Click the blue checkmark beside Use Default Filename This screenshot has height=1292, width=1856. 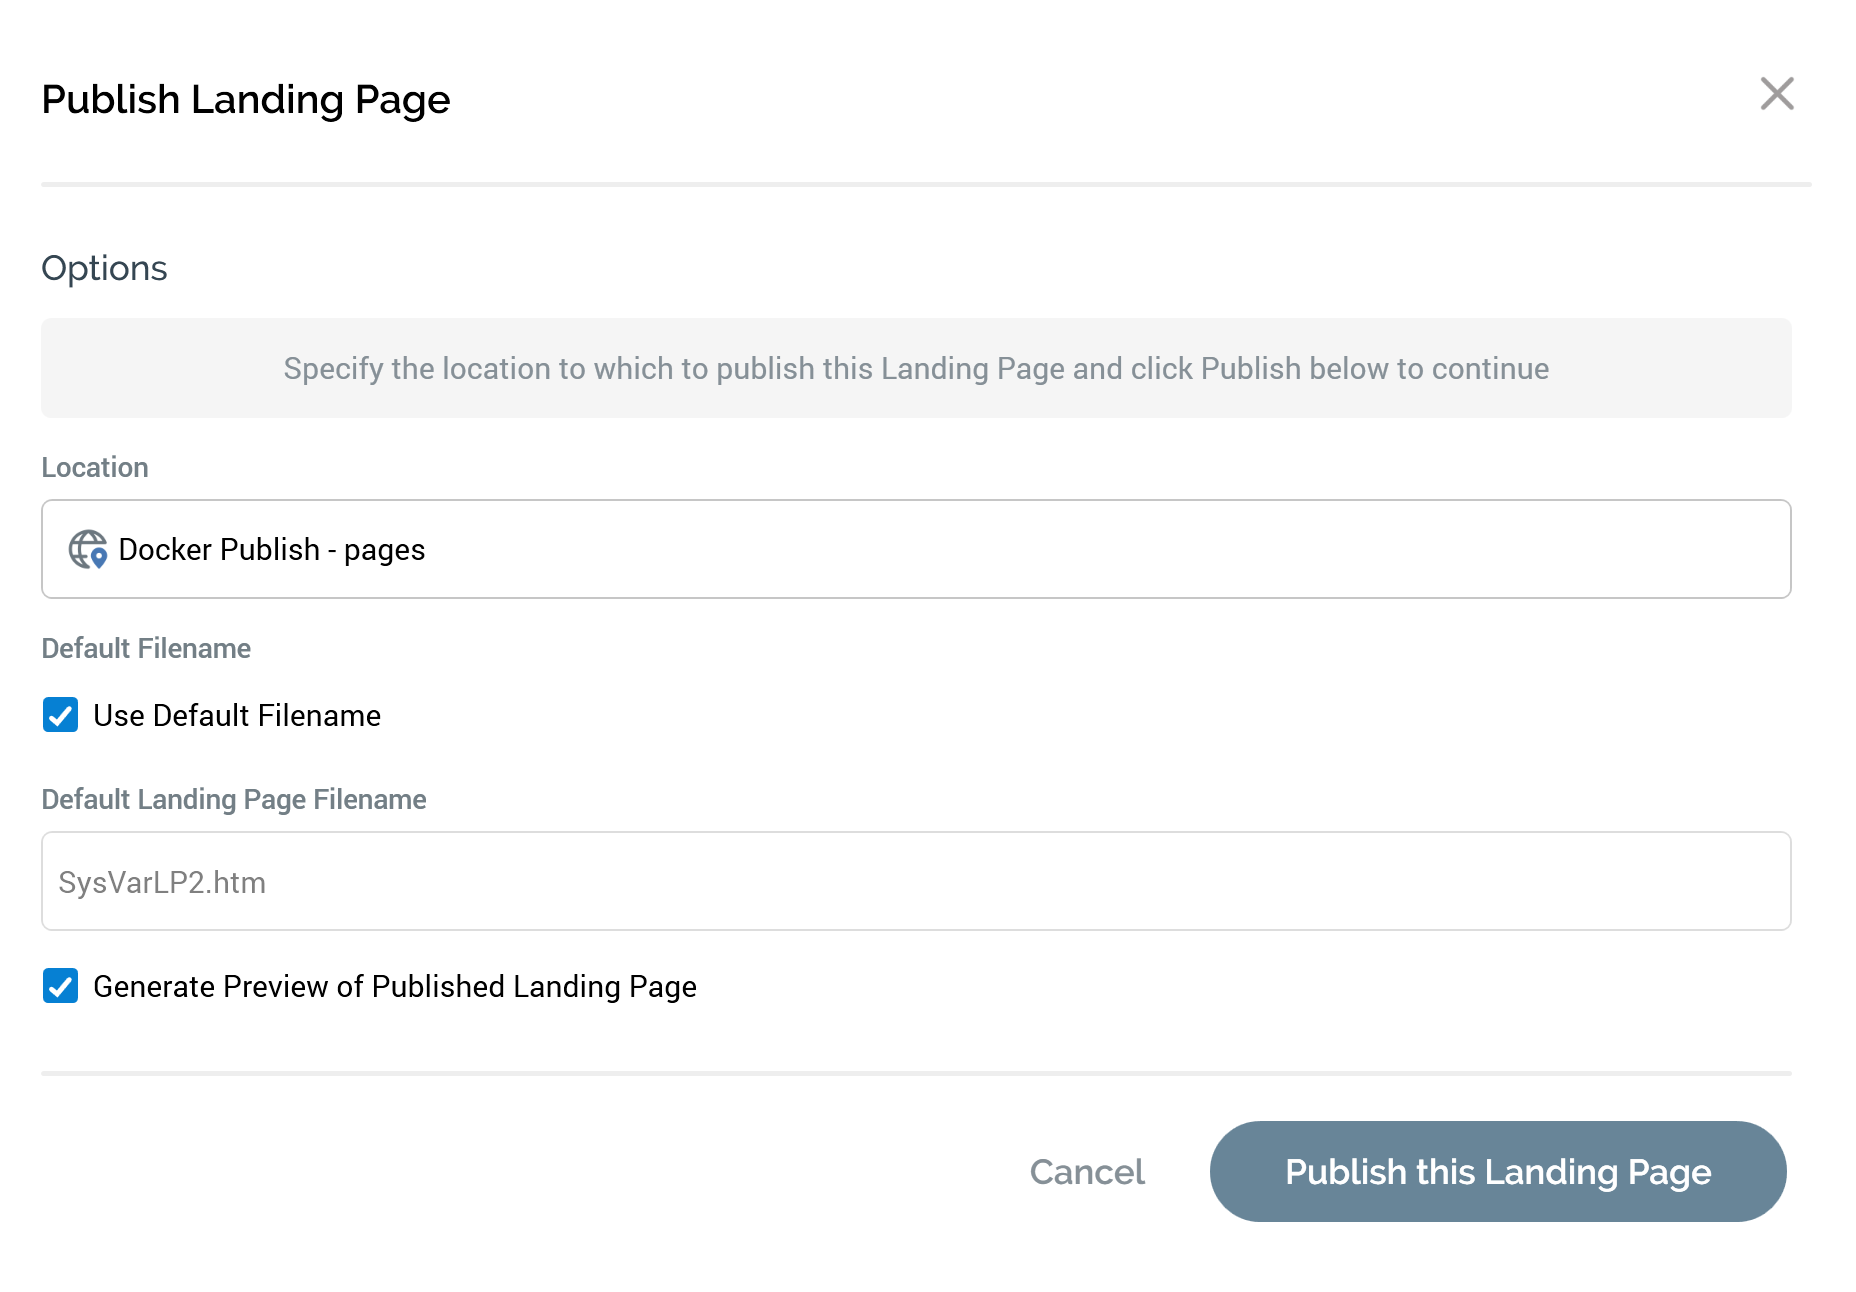pos(60,715)
